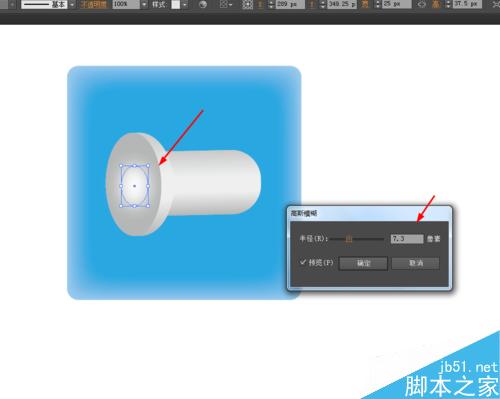
Task: Click the opacity 100% value field
Action: 126,4
